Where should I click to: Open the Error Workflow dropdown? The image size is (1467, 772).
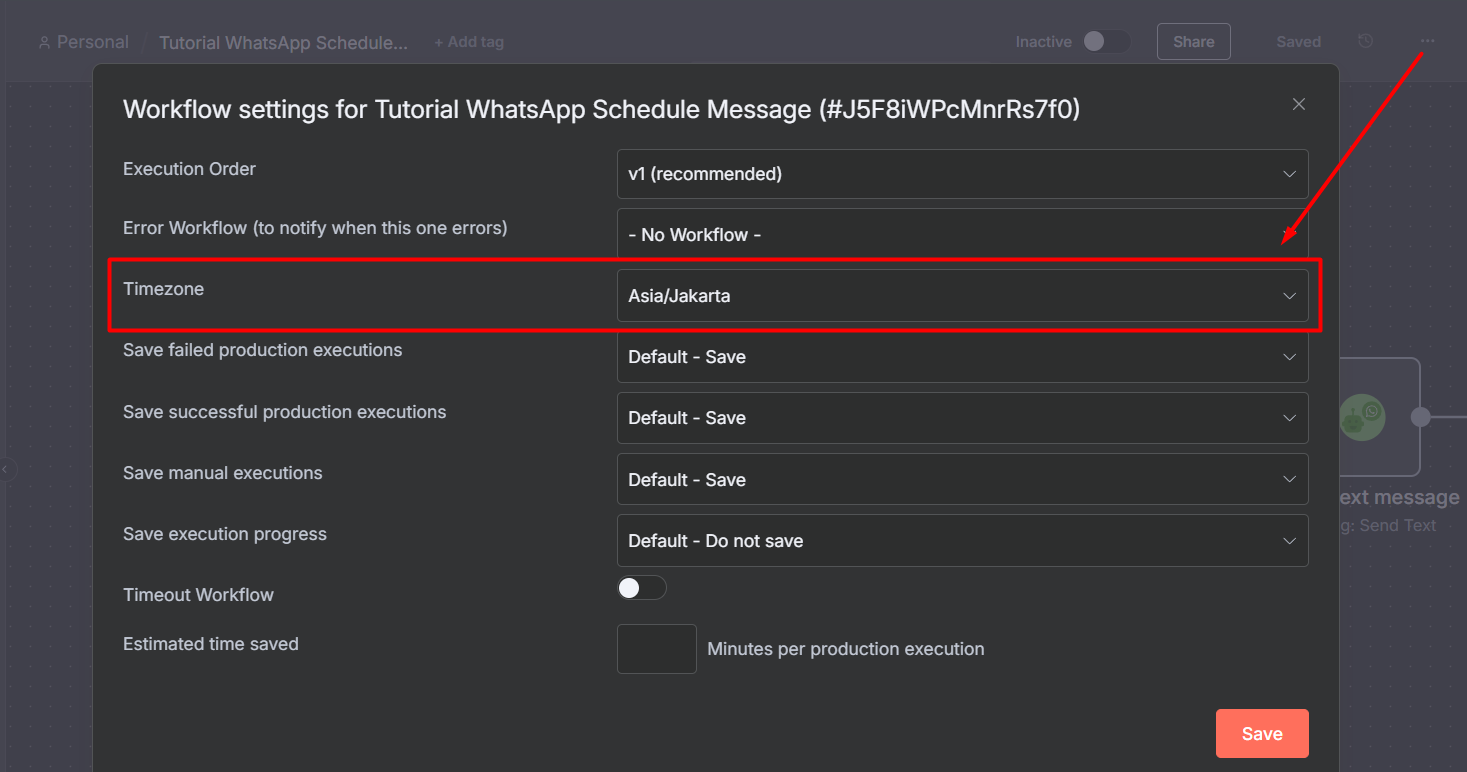pyautogui.click(x=962, y=234)
